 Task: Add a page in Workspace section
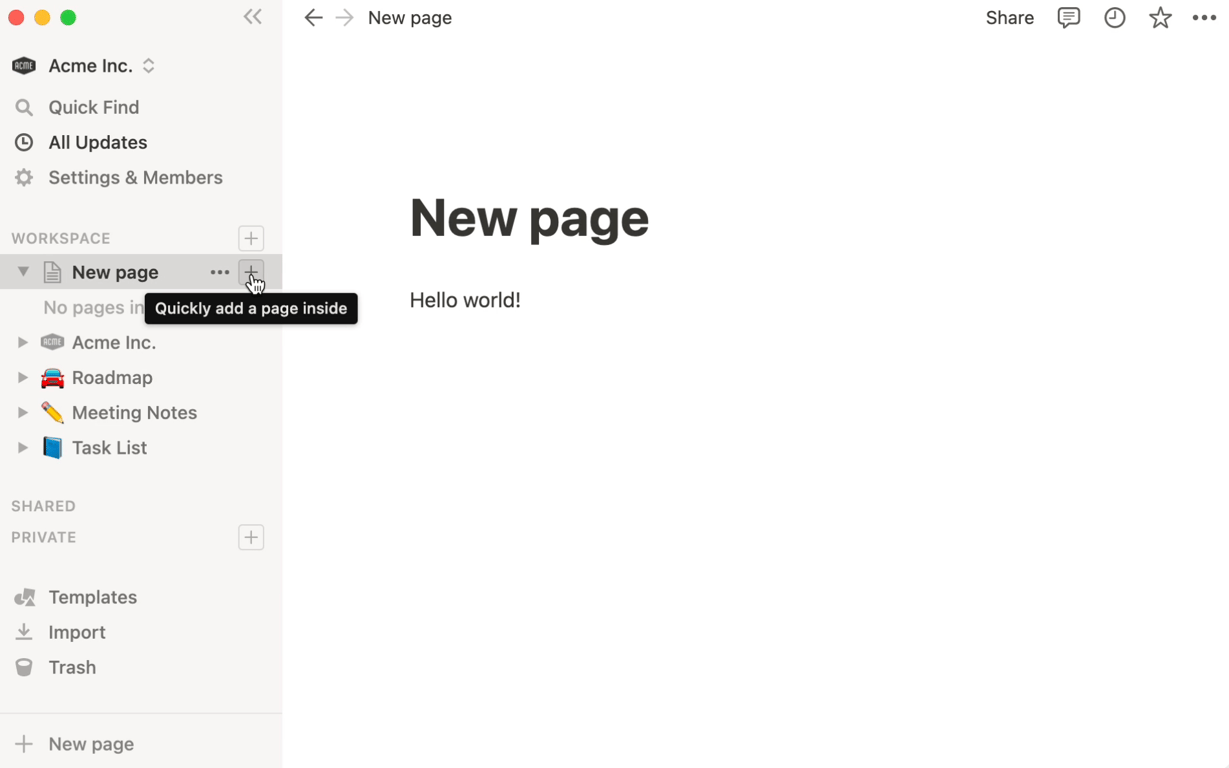(x=251, y=238)
